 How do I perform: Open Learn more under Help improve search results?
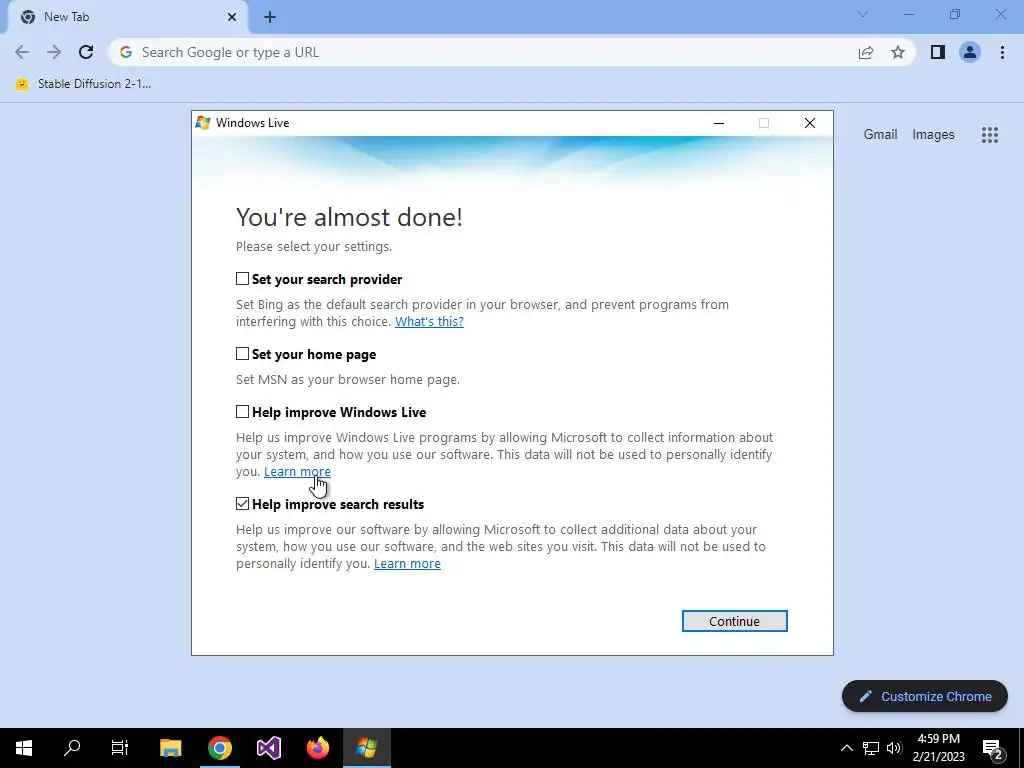click(x=407, y=564)
